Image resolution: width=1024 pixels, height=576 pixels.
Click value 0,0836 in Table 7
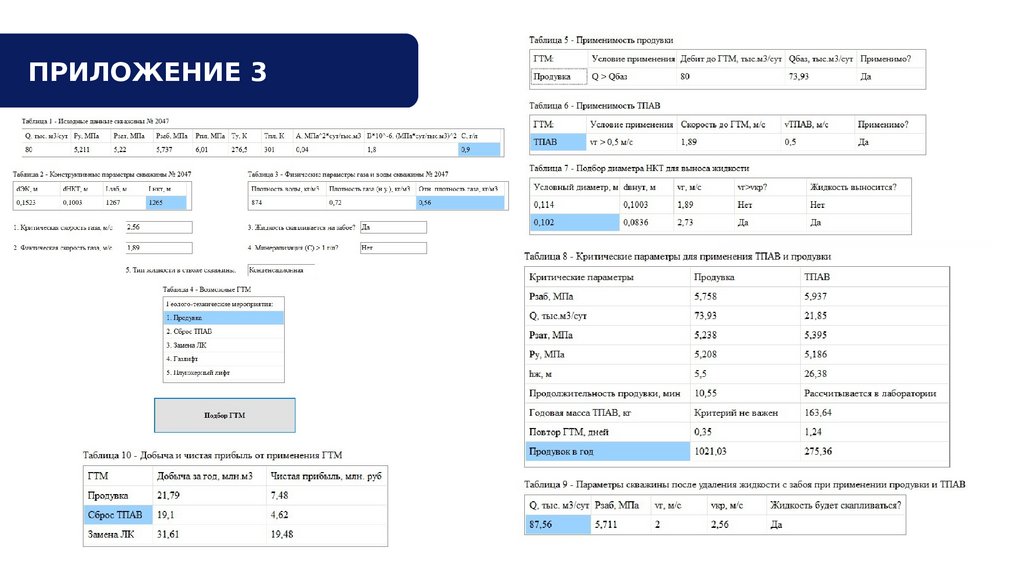pos(635,223)
